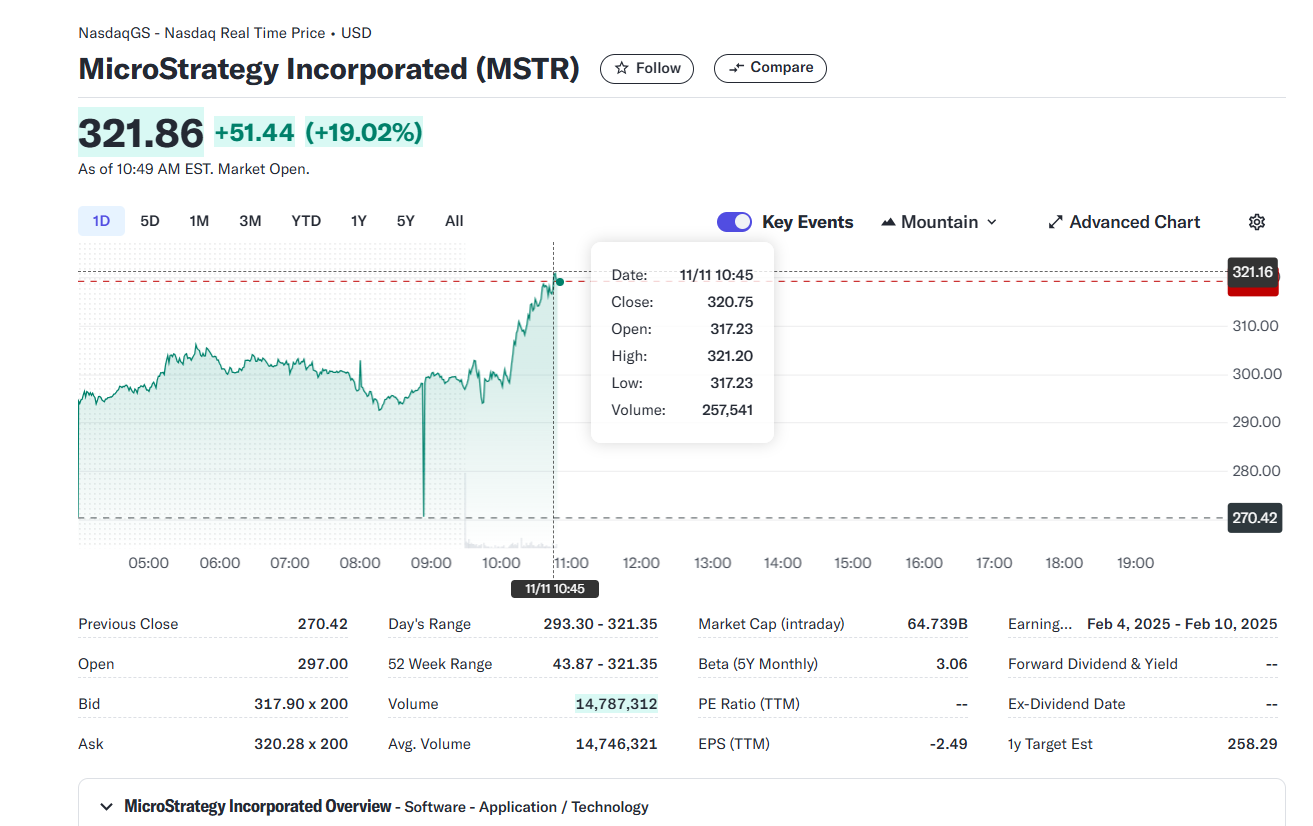Screen dimensions: 1313x826
Task: Click the 11/11 10:45 time marker
Action: click(x=555, y=589)
